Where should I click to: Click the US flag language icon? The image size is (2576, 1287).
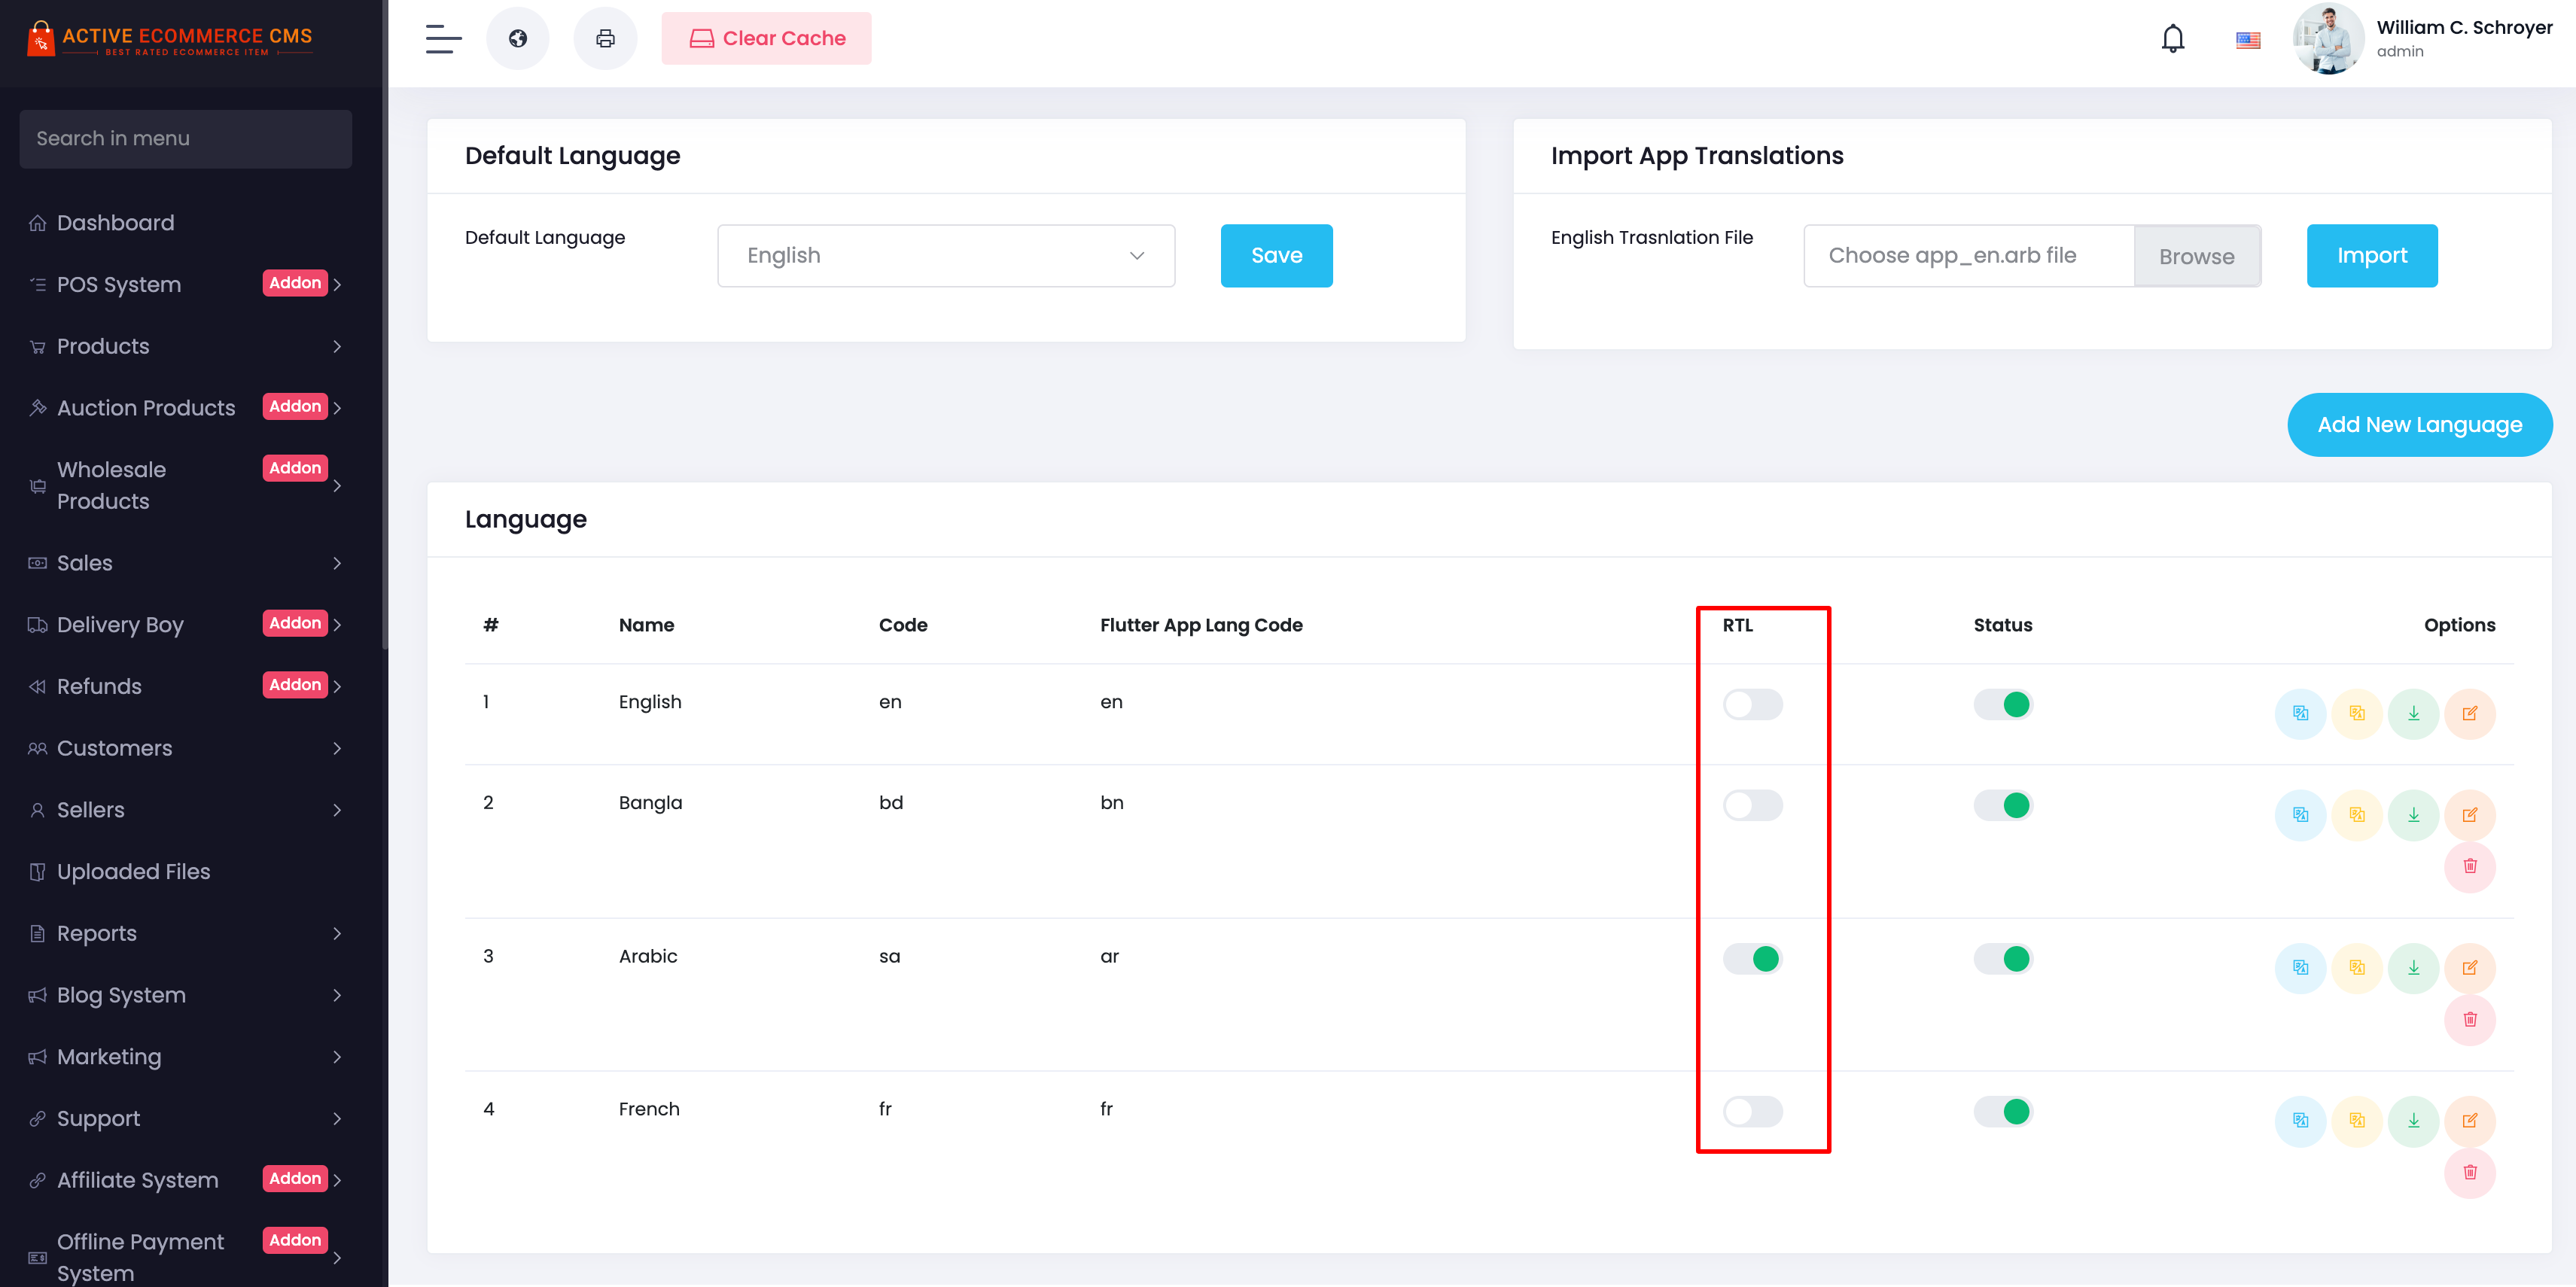pos(2248,40)
